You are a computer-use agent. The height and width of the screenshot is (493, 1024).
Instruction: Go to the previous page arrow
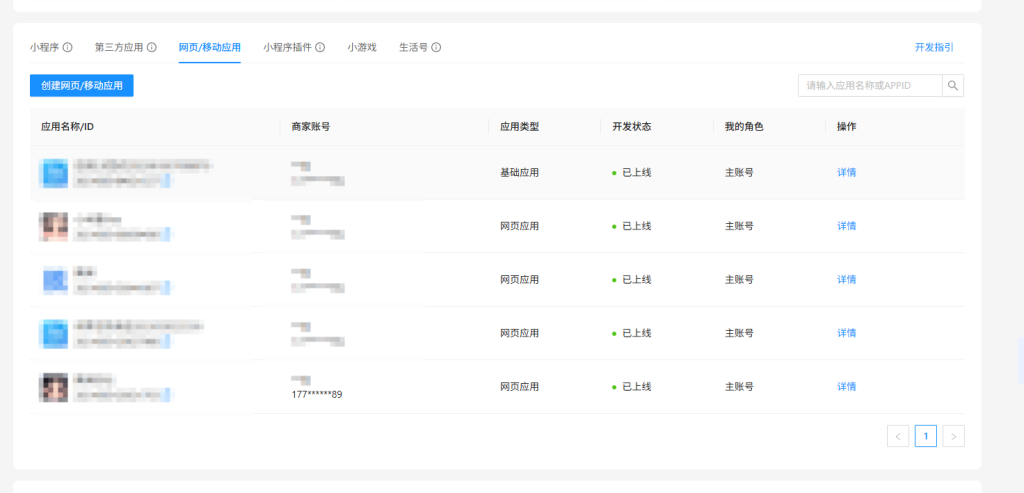click(x=898, y=436)
